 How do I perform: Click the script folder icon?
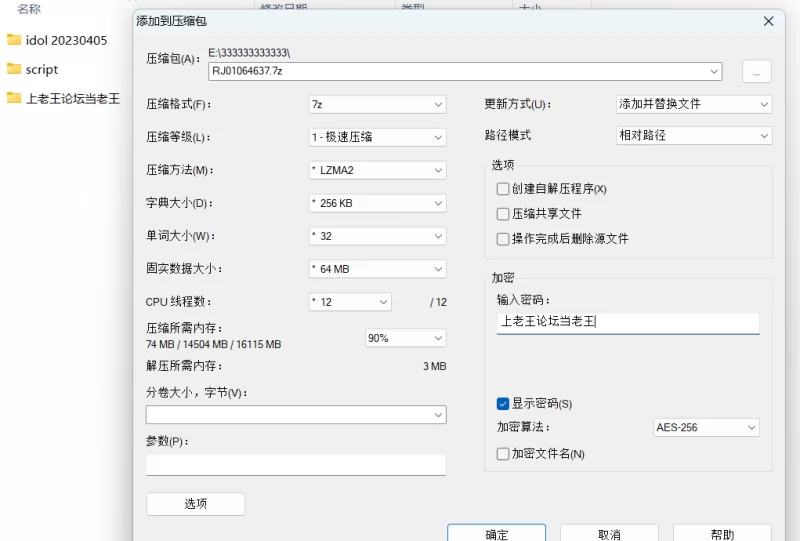coord(14,69)
